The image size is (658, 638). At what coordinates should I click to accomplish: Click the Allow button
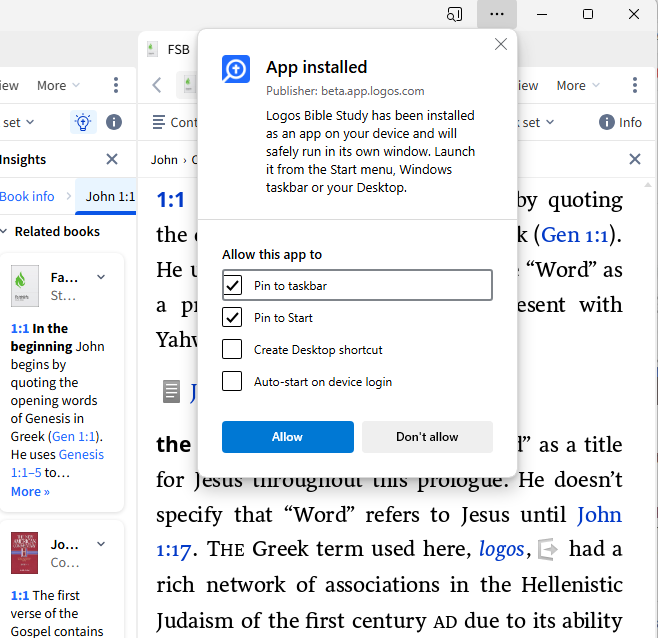287,437
